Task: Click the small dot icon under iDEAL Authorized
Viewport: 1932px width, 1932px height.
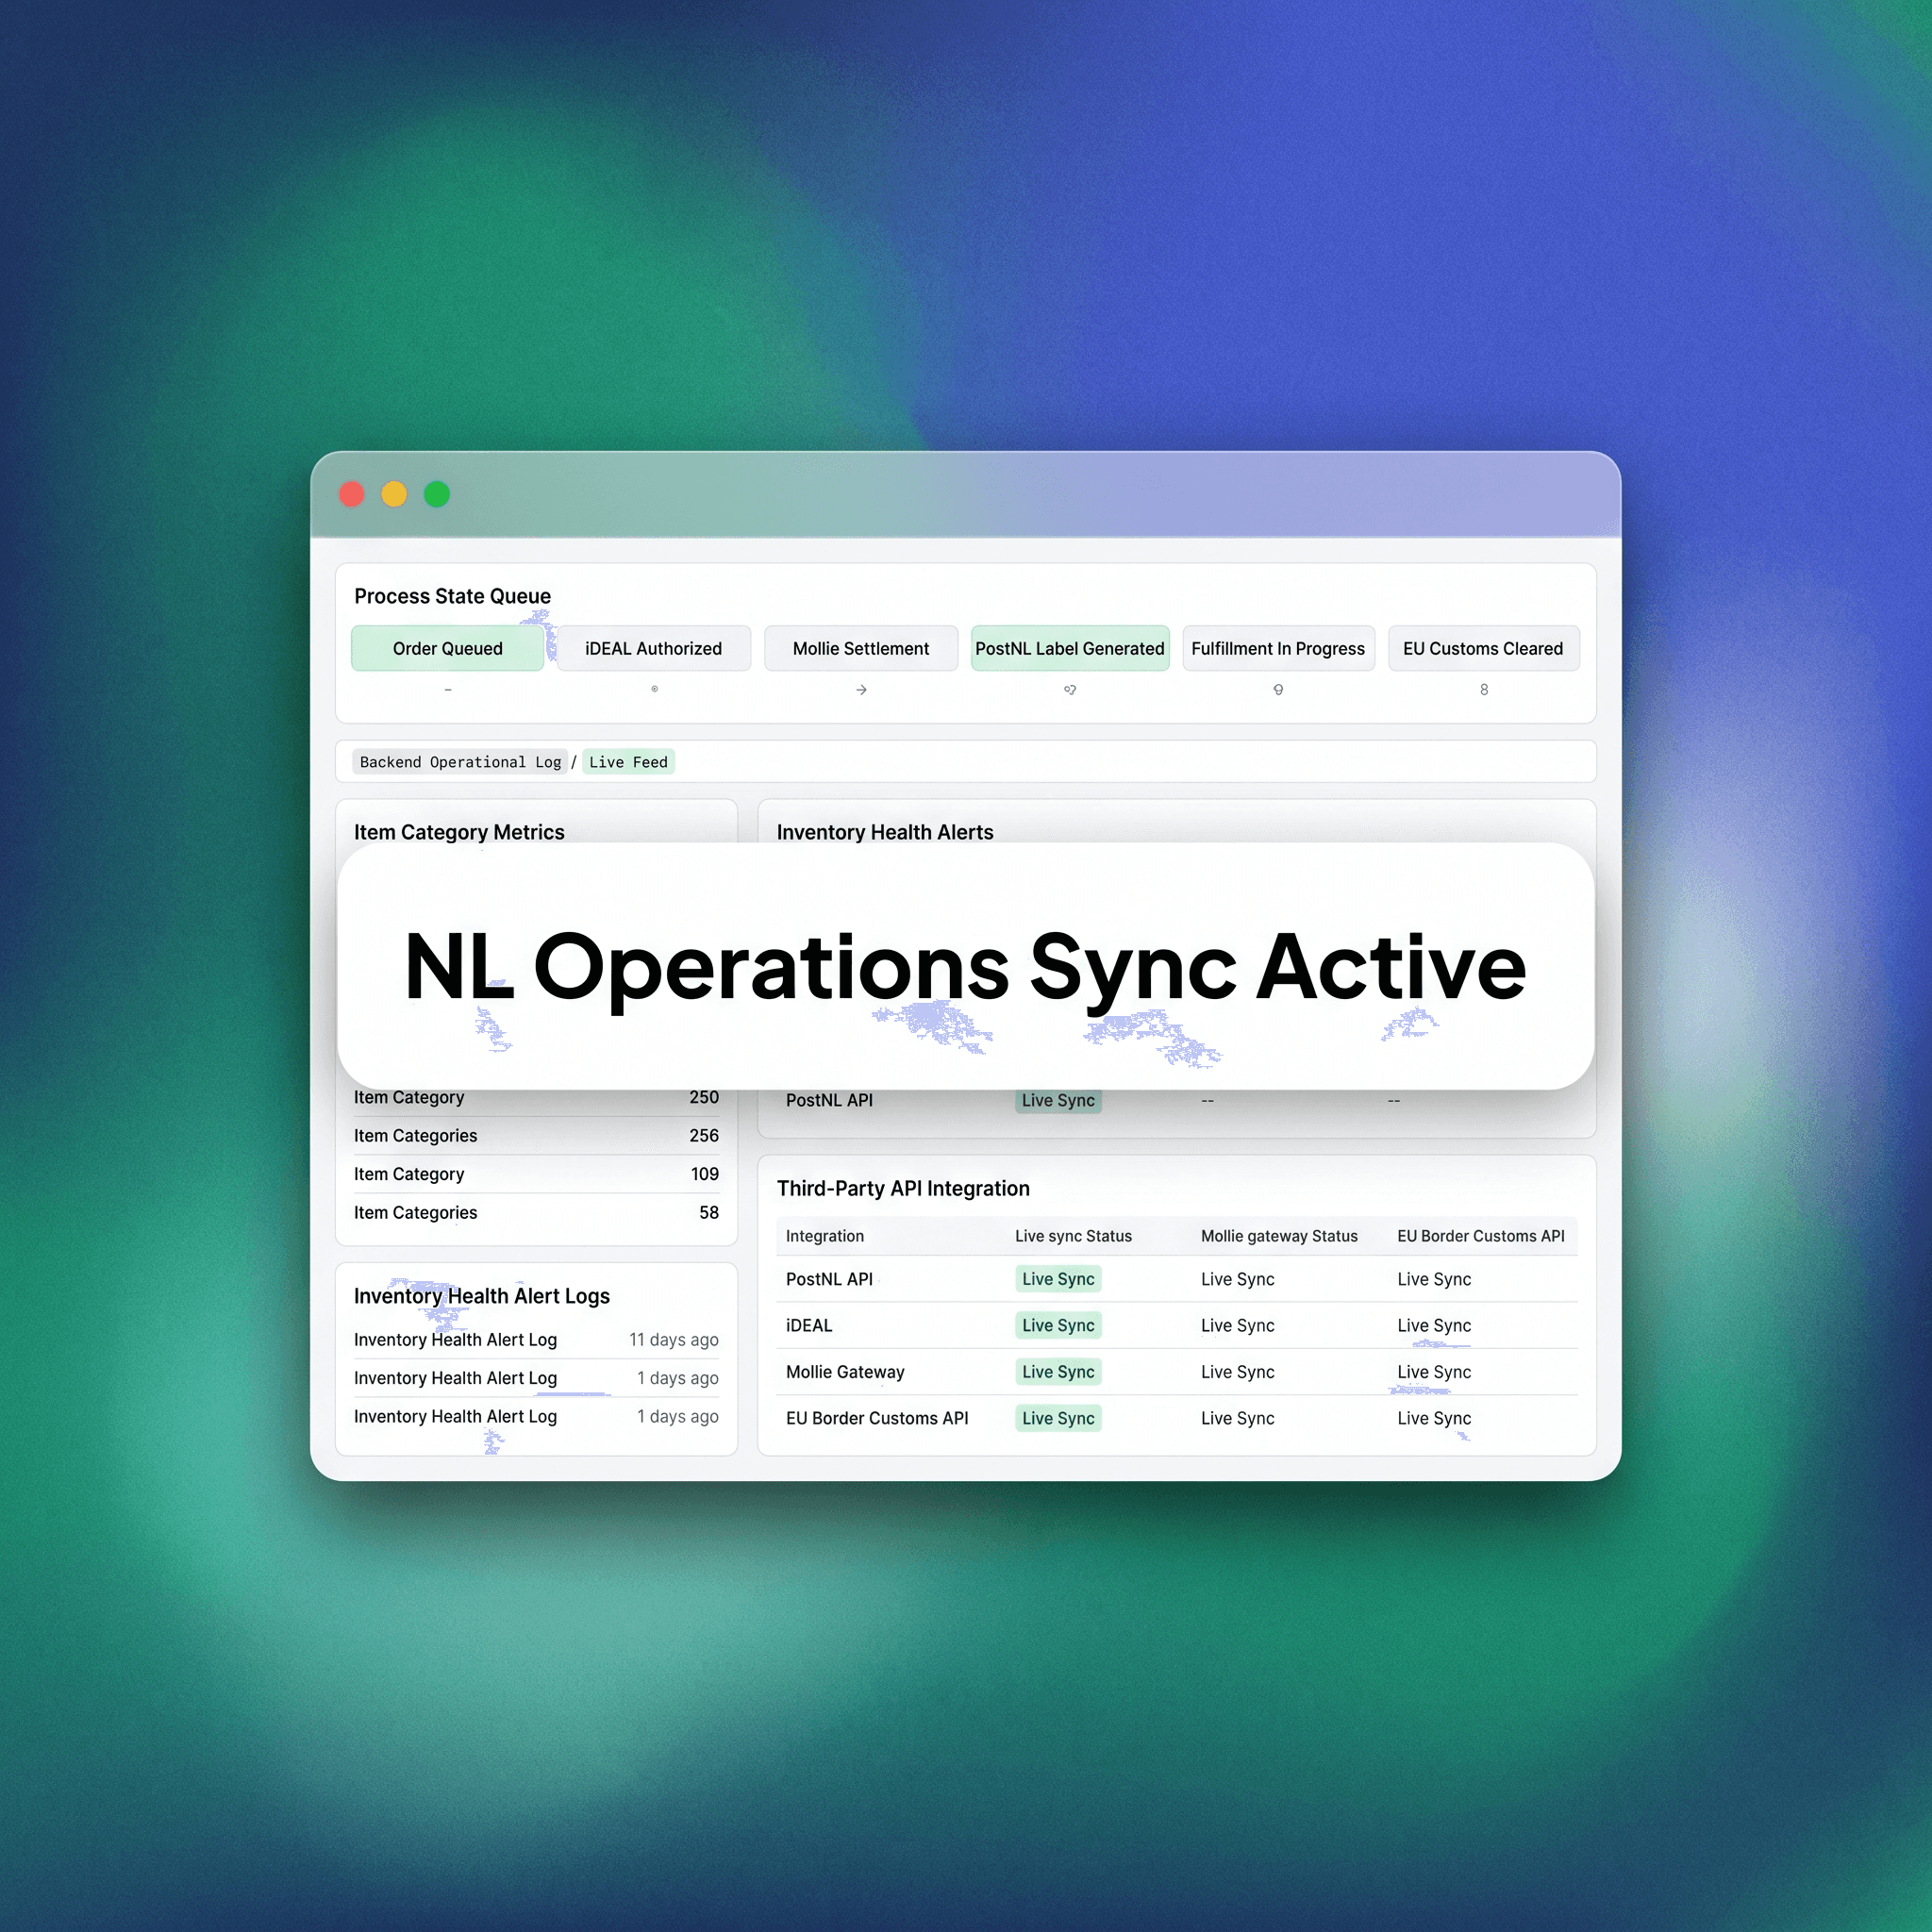Action: (654, 689)
